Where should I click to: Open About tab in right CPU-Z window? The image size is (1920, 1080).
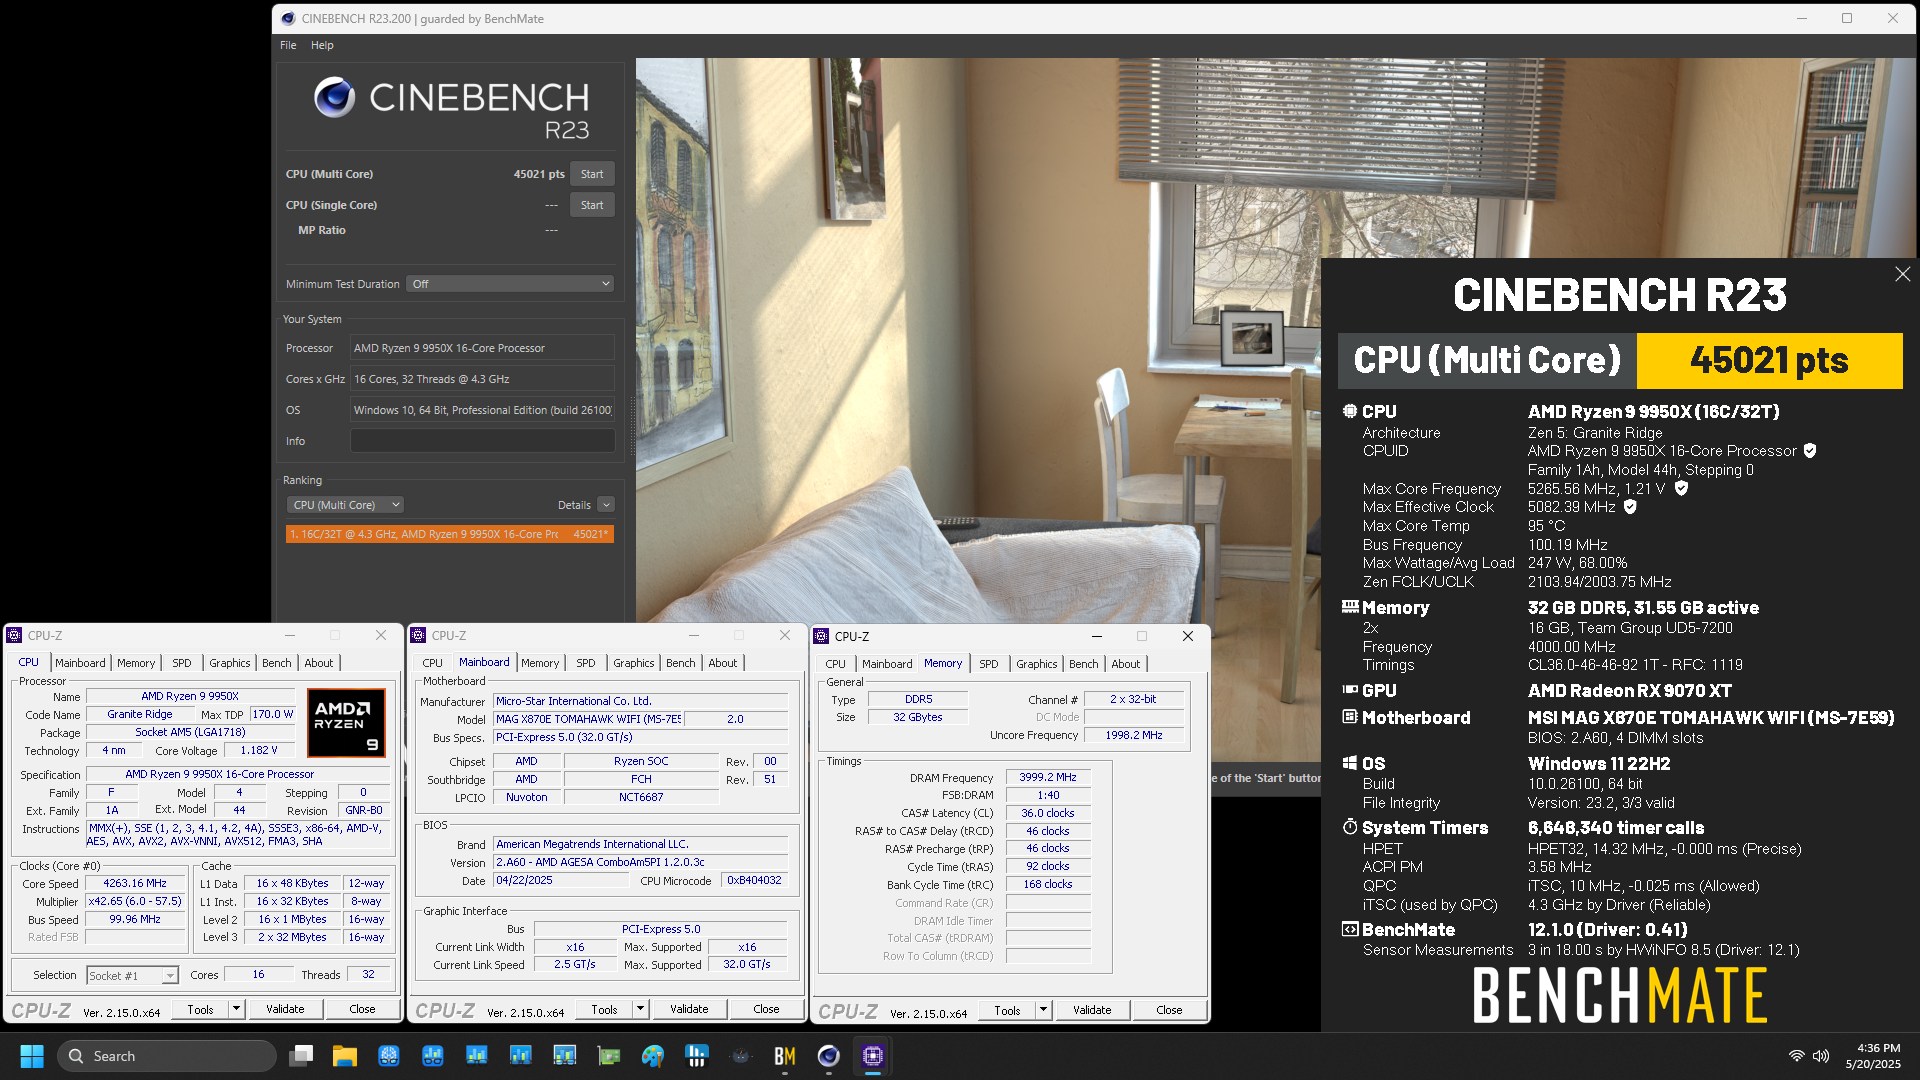click(x=1125, y=664)
